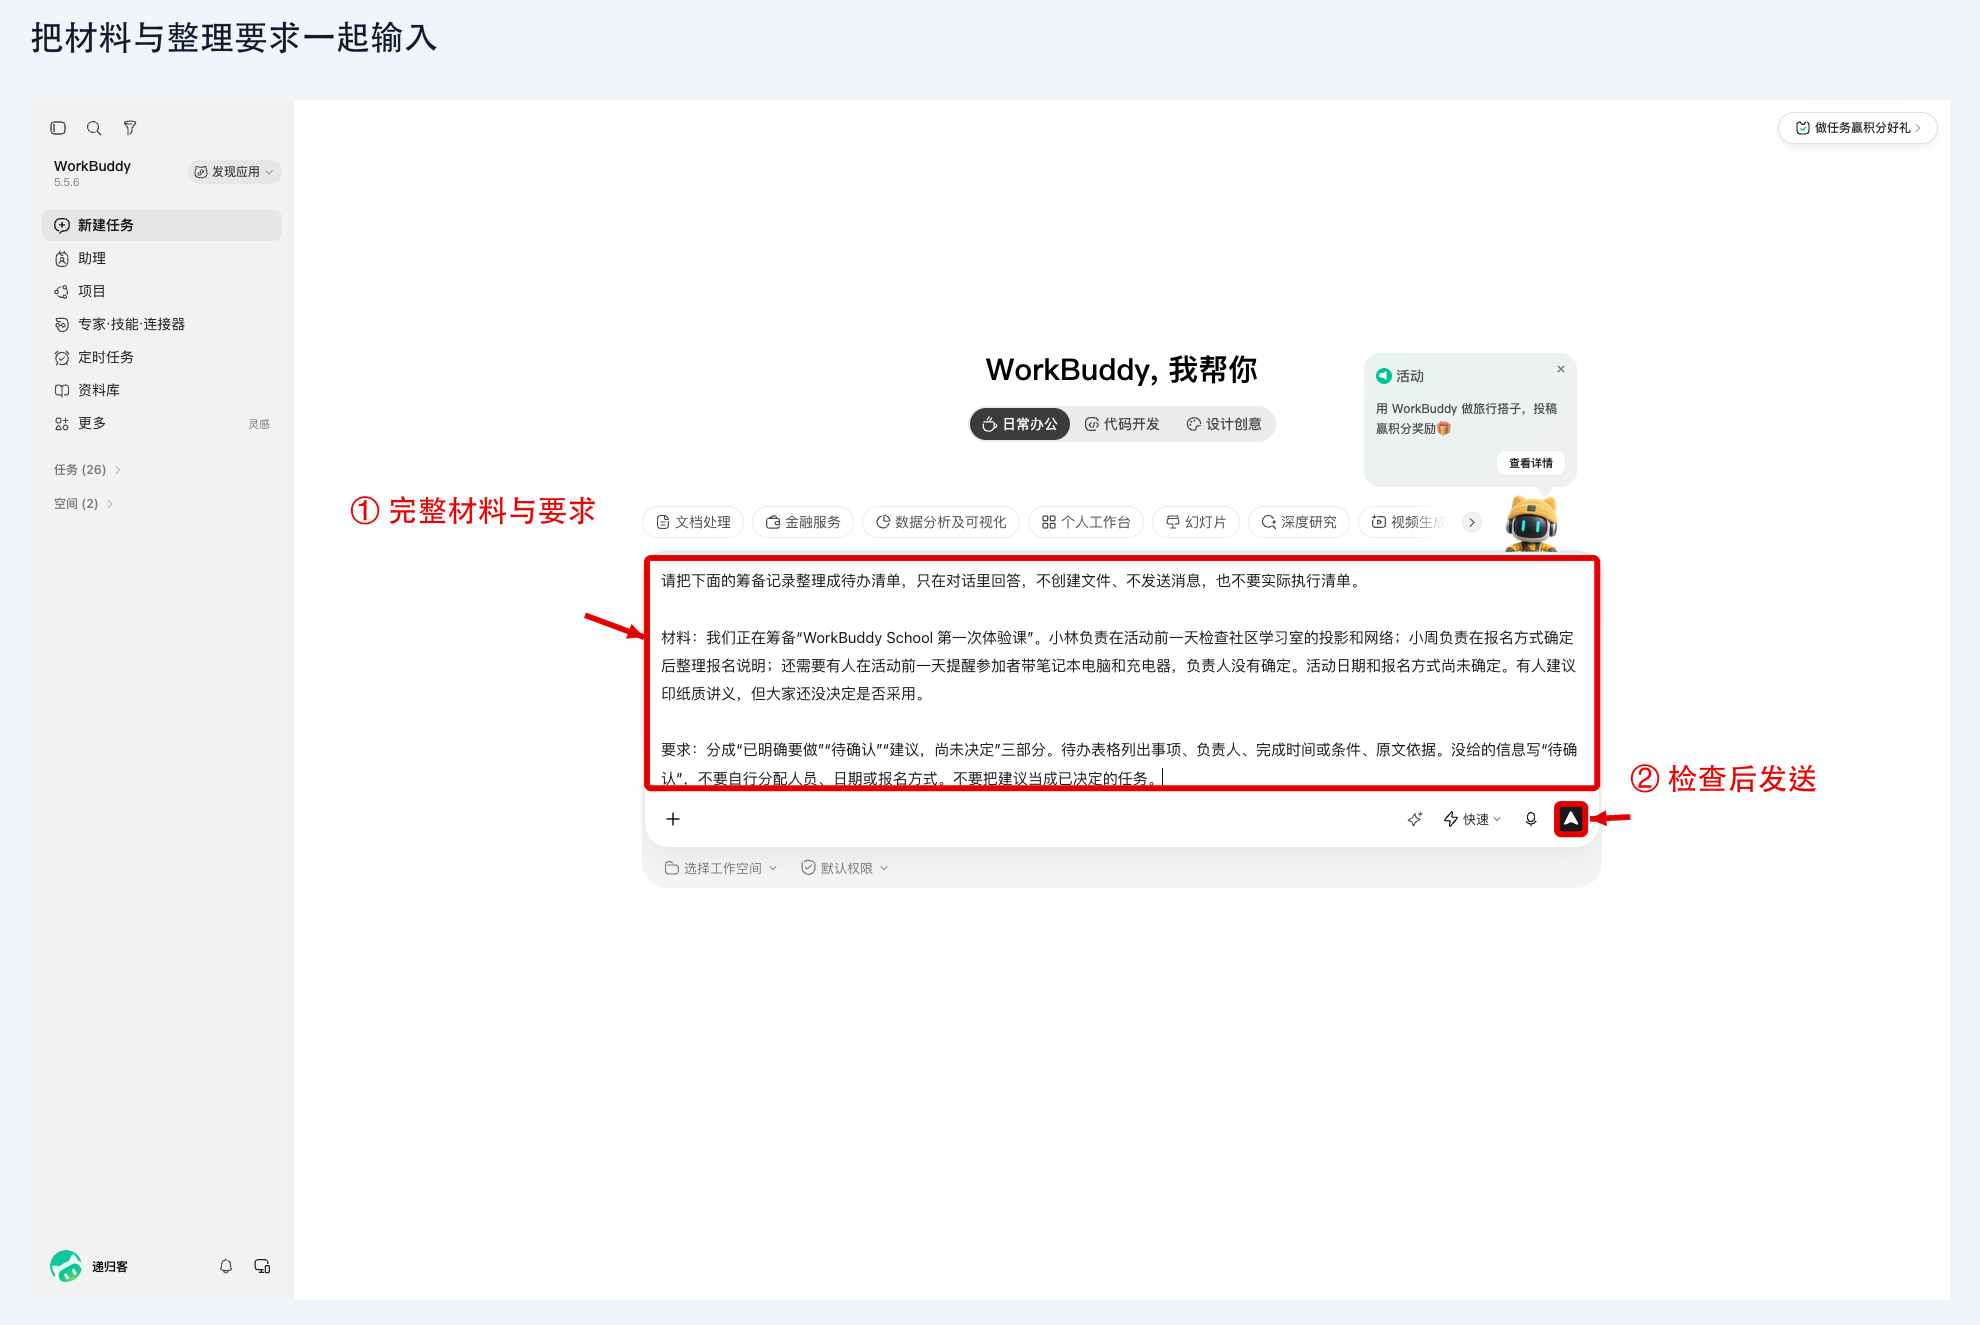Click the robot mascot image
The height and width of the screenshot is (1325, 1980).
1532,521
